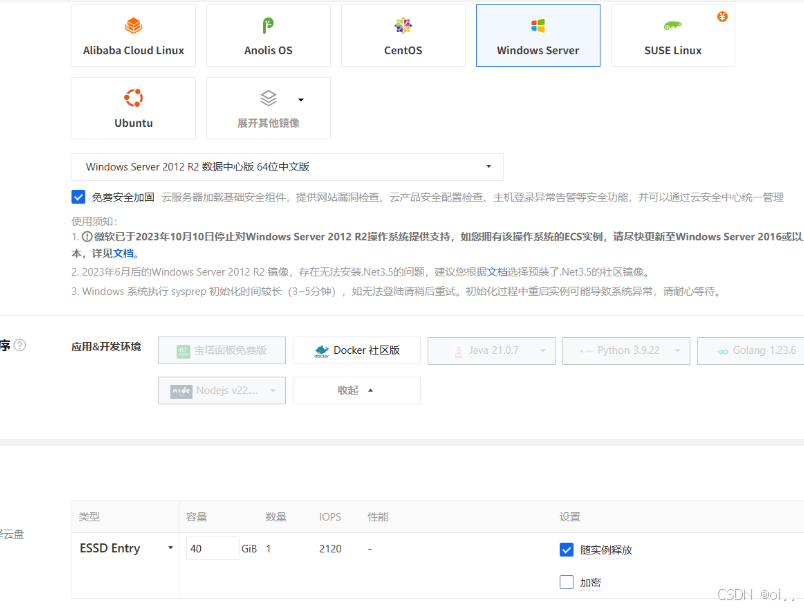804x610 pixels.
Task: Click the Nodejs logo icon
Action: coord(181,391)
